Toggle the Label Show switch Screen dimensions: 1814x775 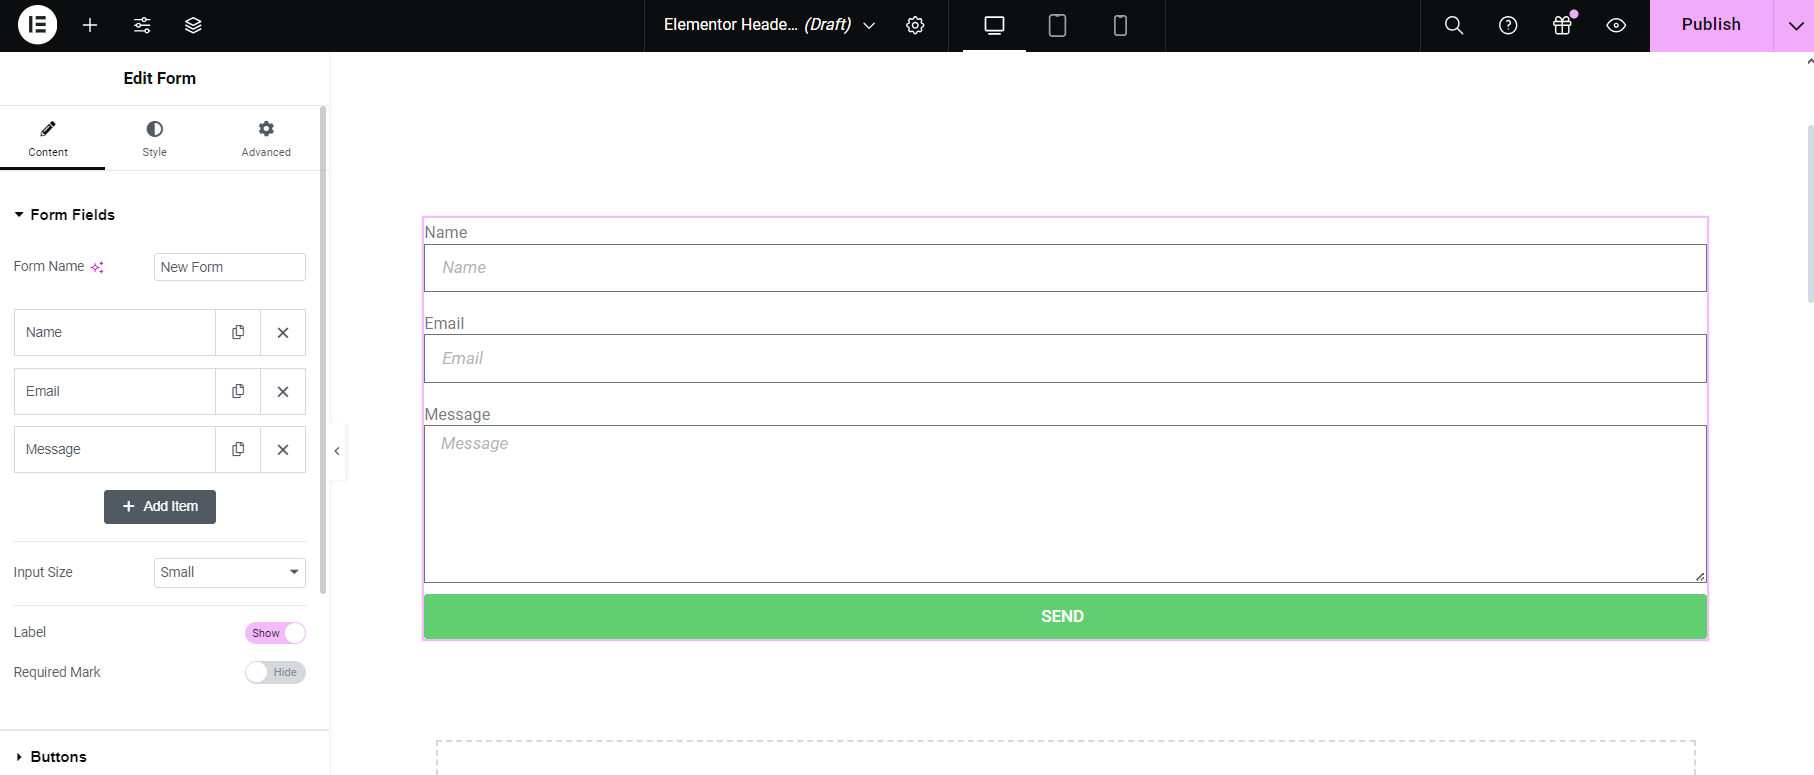(x=275, y=633)
